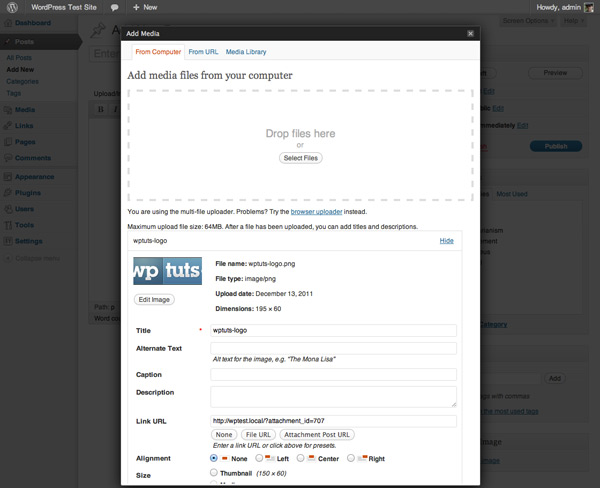Image resolution: width=600 pixels, height=488 pixels.
Task: Click the plus New icon in admin bar
Action: coord(136,7)
